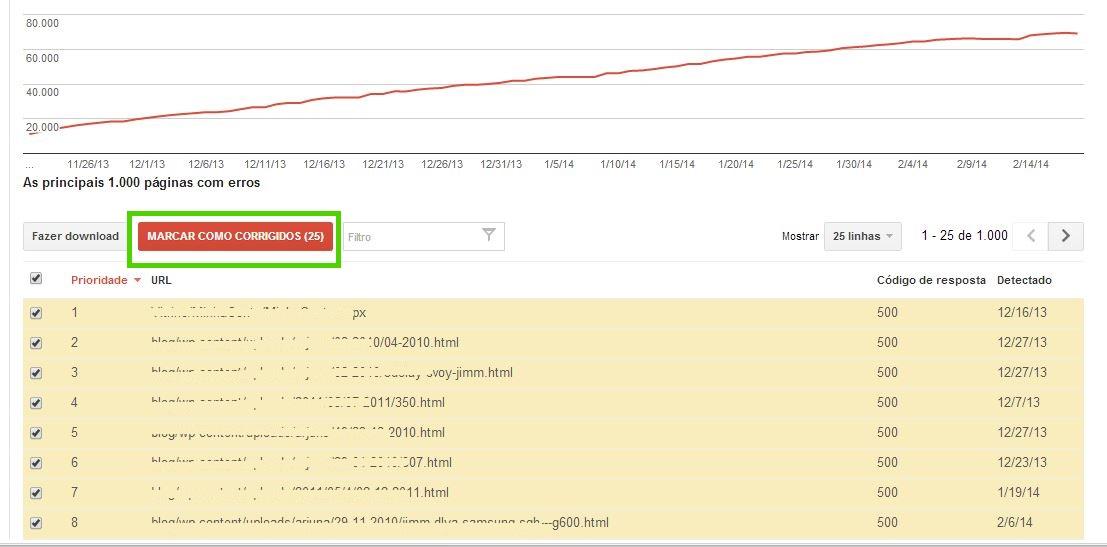Open the 25 linhas rows dropdown

pos(862,236)
